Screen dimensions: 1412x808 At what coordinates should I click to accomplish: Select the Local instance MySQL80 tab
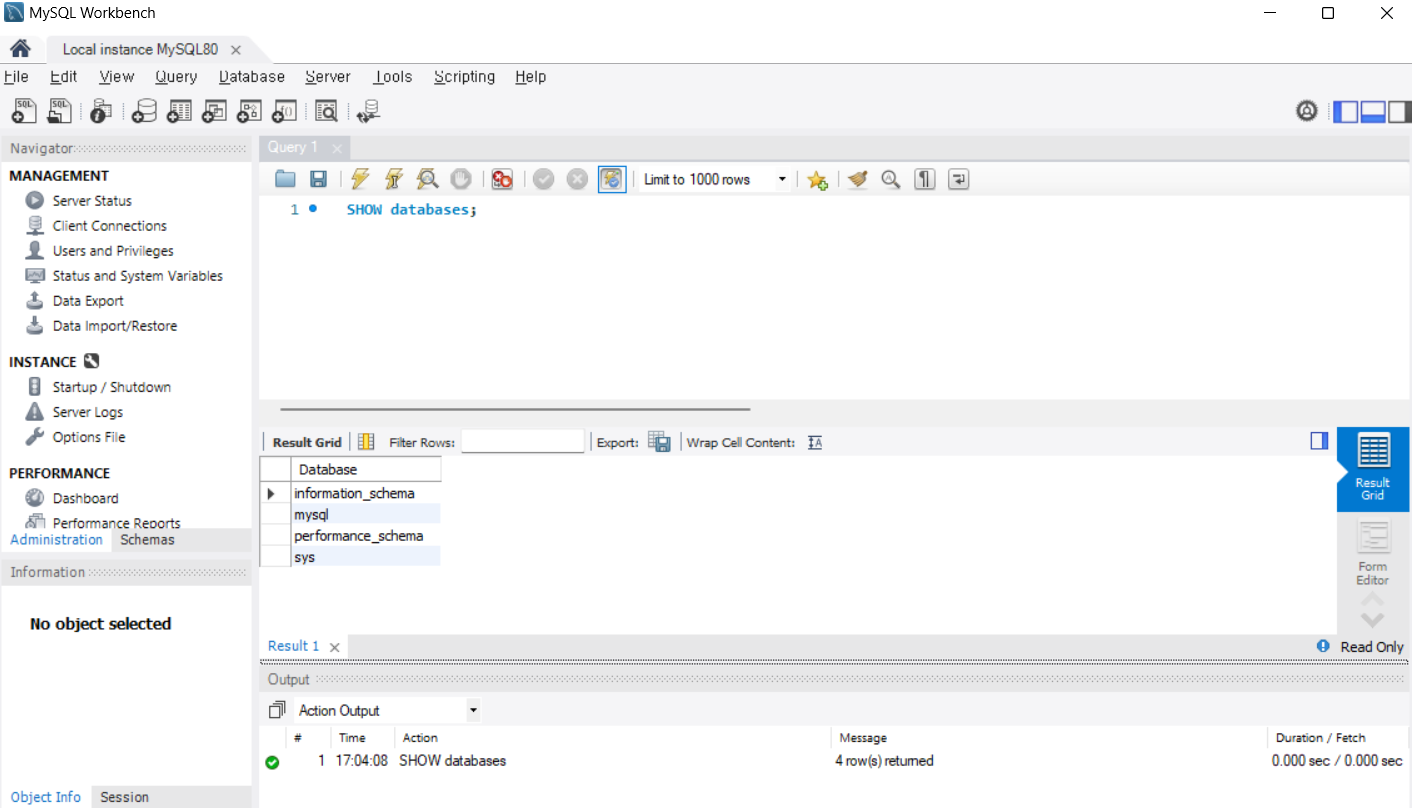pos(140,49)
